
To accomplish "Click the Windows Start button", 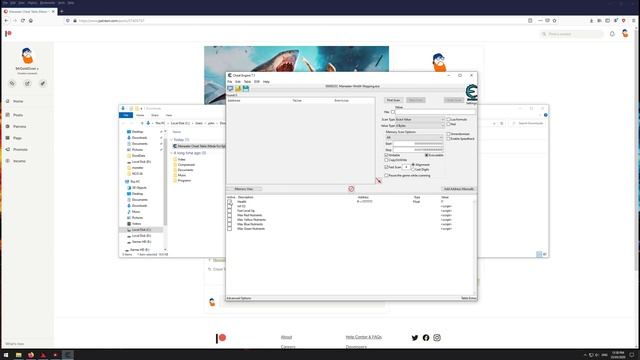I will pos(6,355).
